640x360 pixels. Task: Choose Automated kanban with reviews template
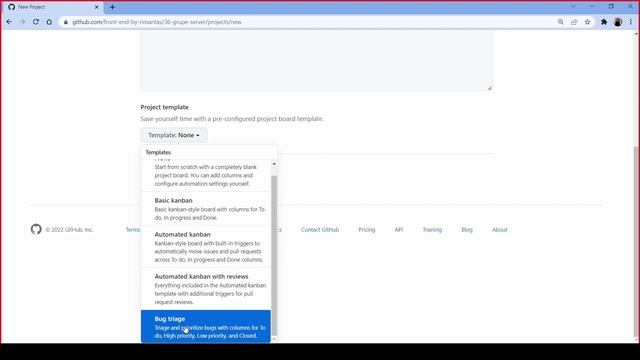tap(206, 289)
